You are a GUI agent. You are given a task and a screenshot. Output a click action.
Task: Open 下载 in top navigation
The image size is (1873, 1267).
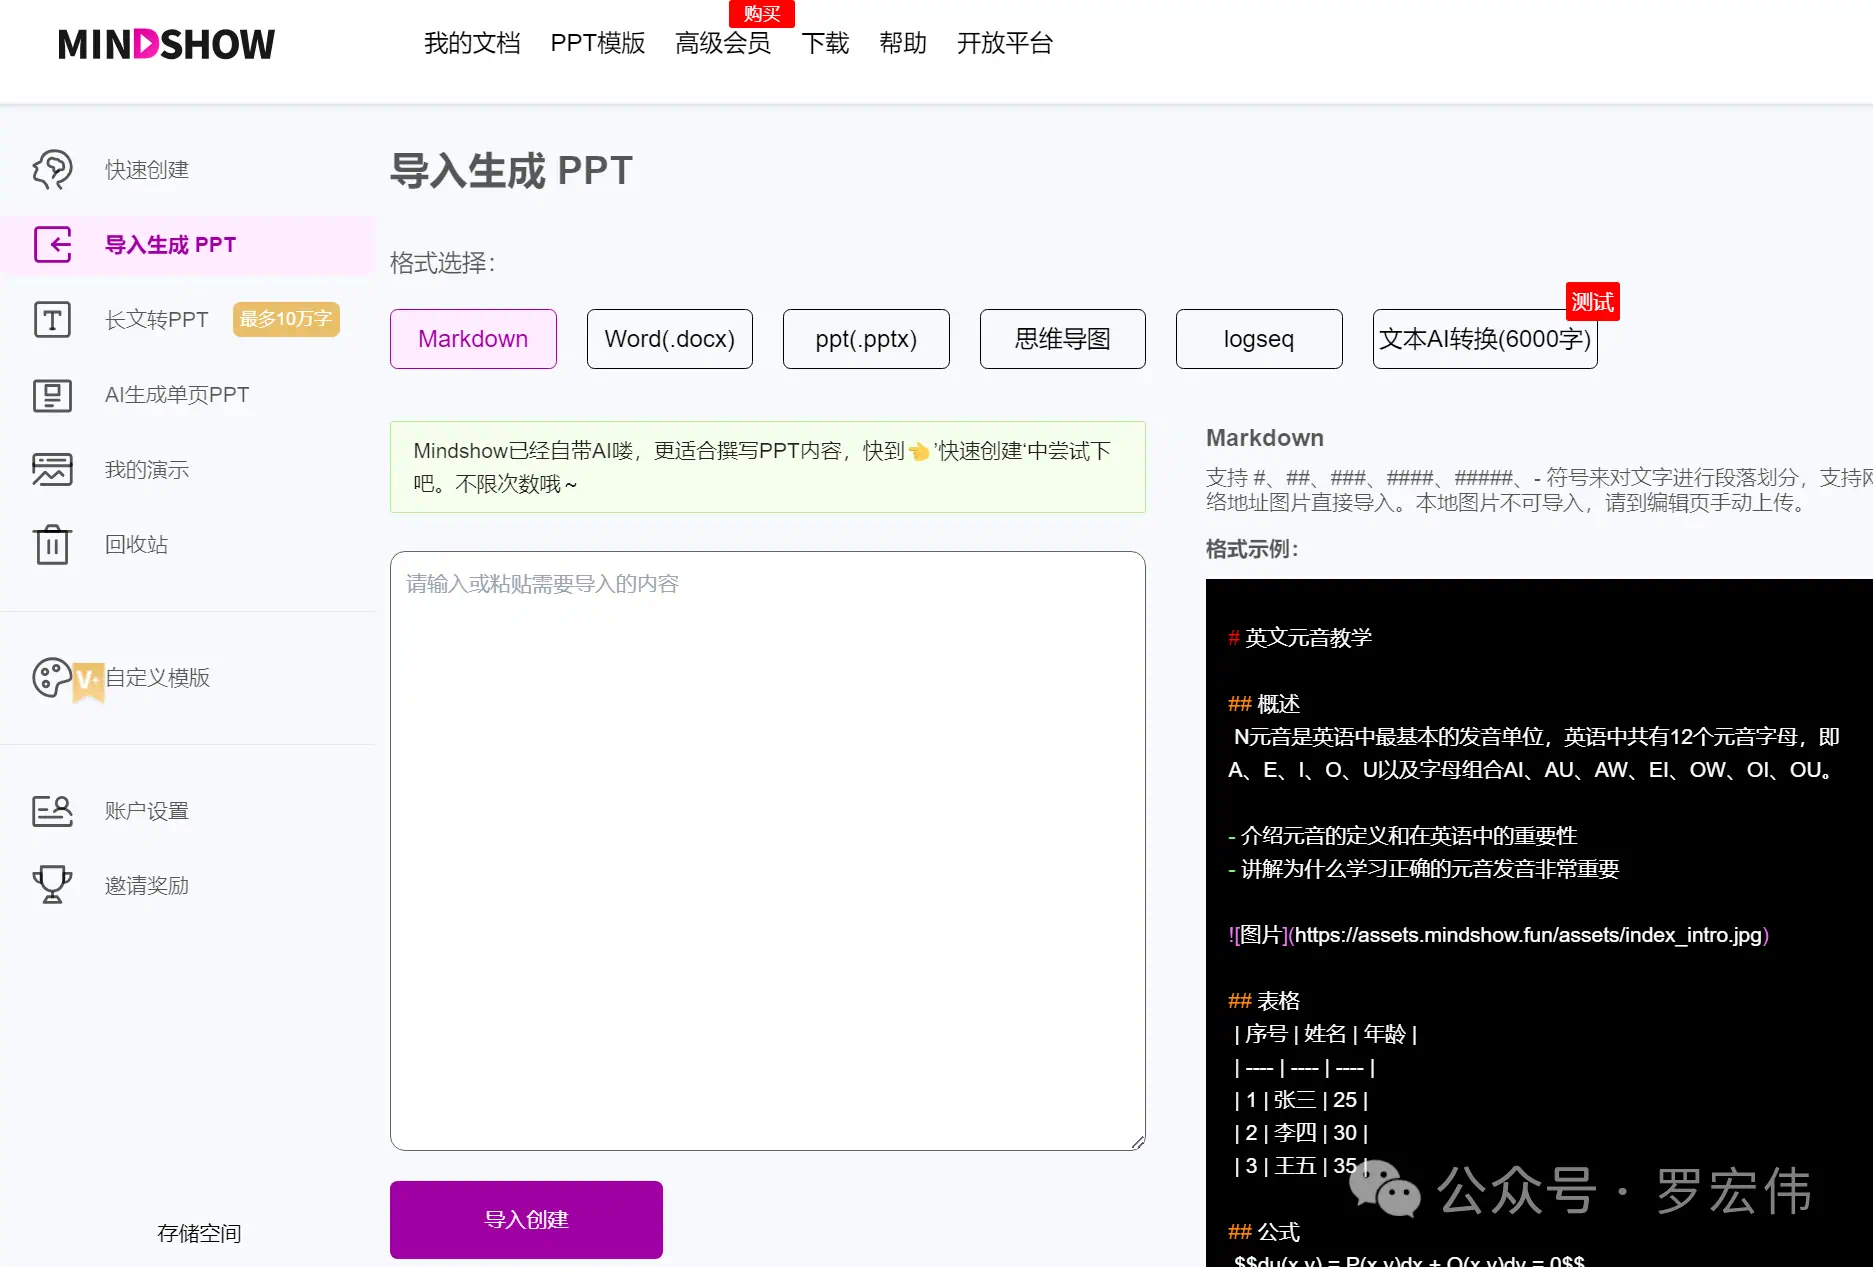tap(826, 43)
